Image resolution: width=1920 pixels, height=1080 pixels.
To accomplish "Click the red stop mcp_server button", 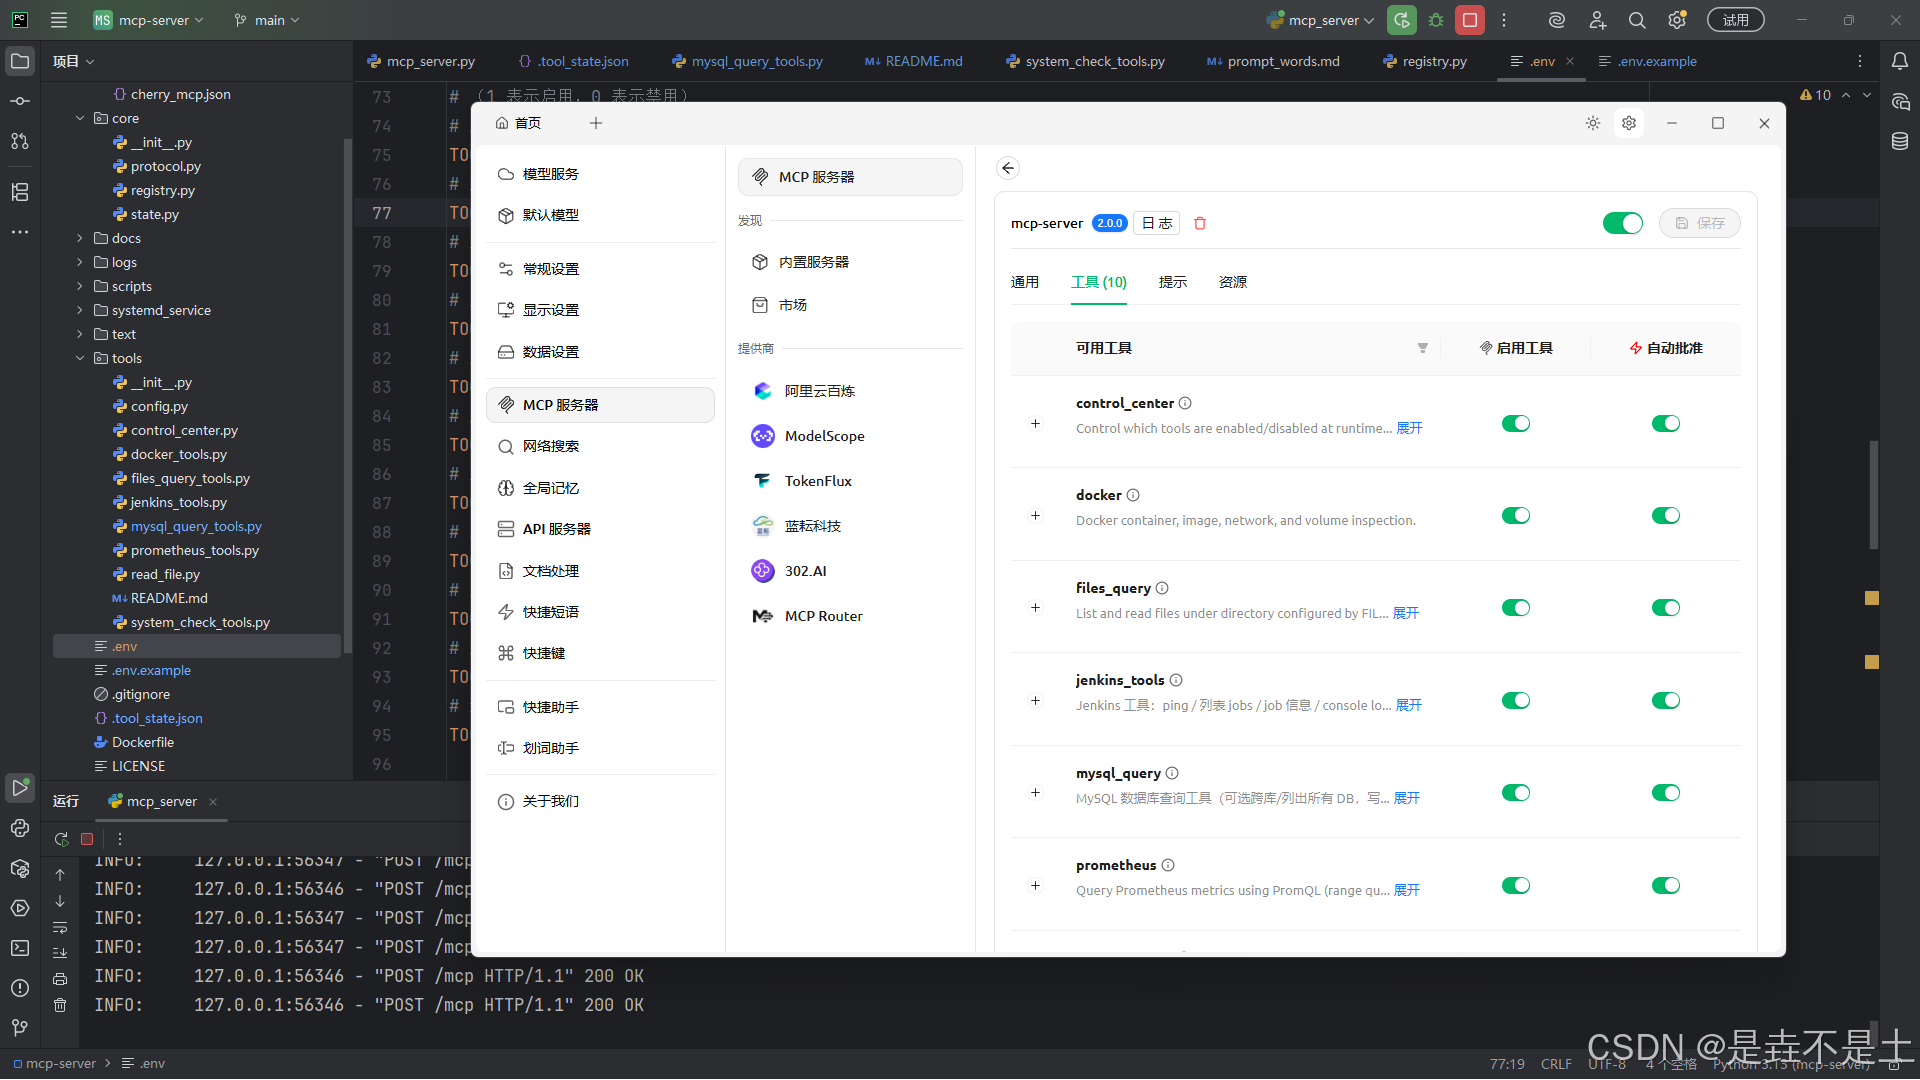I will click(1469, 20).
